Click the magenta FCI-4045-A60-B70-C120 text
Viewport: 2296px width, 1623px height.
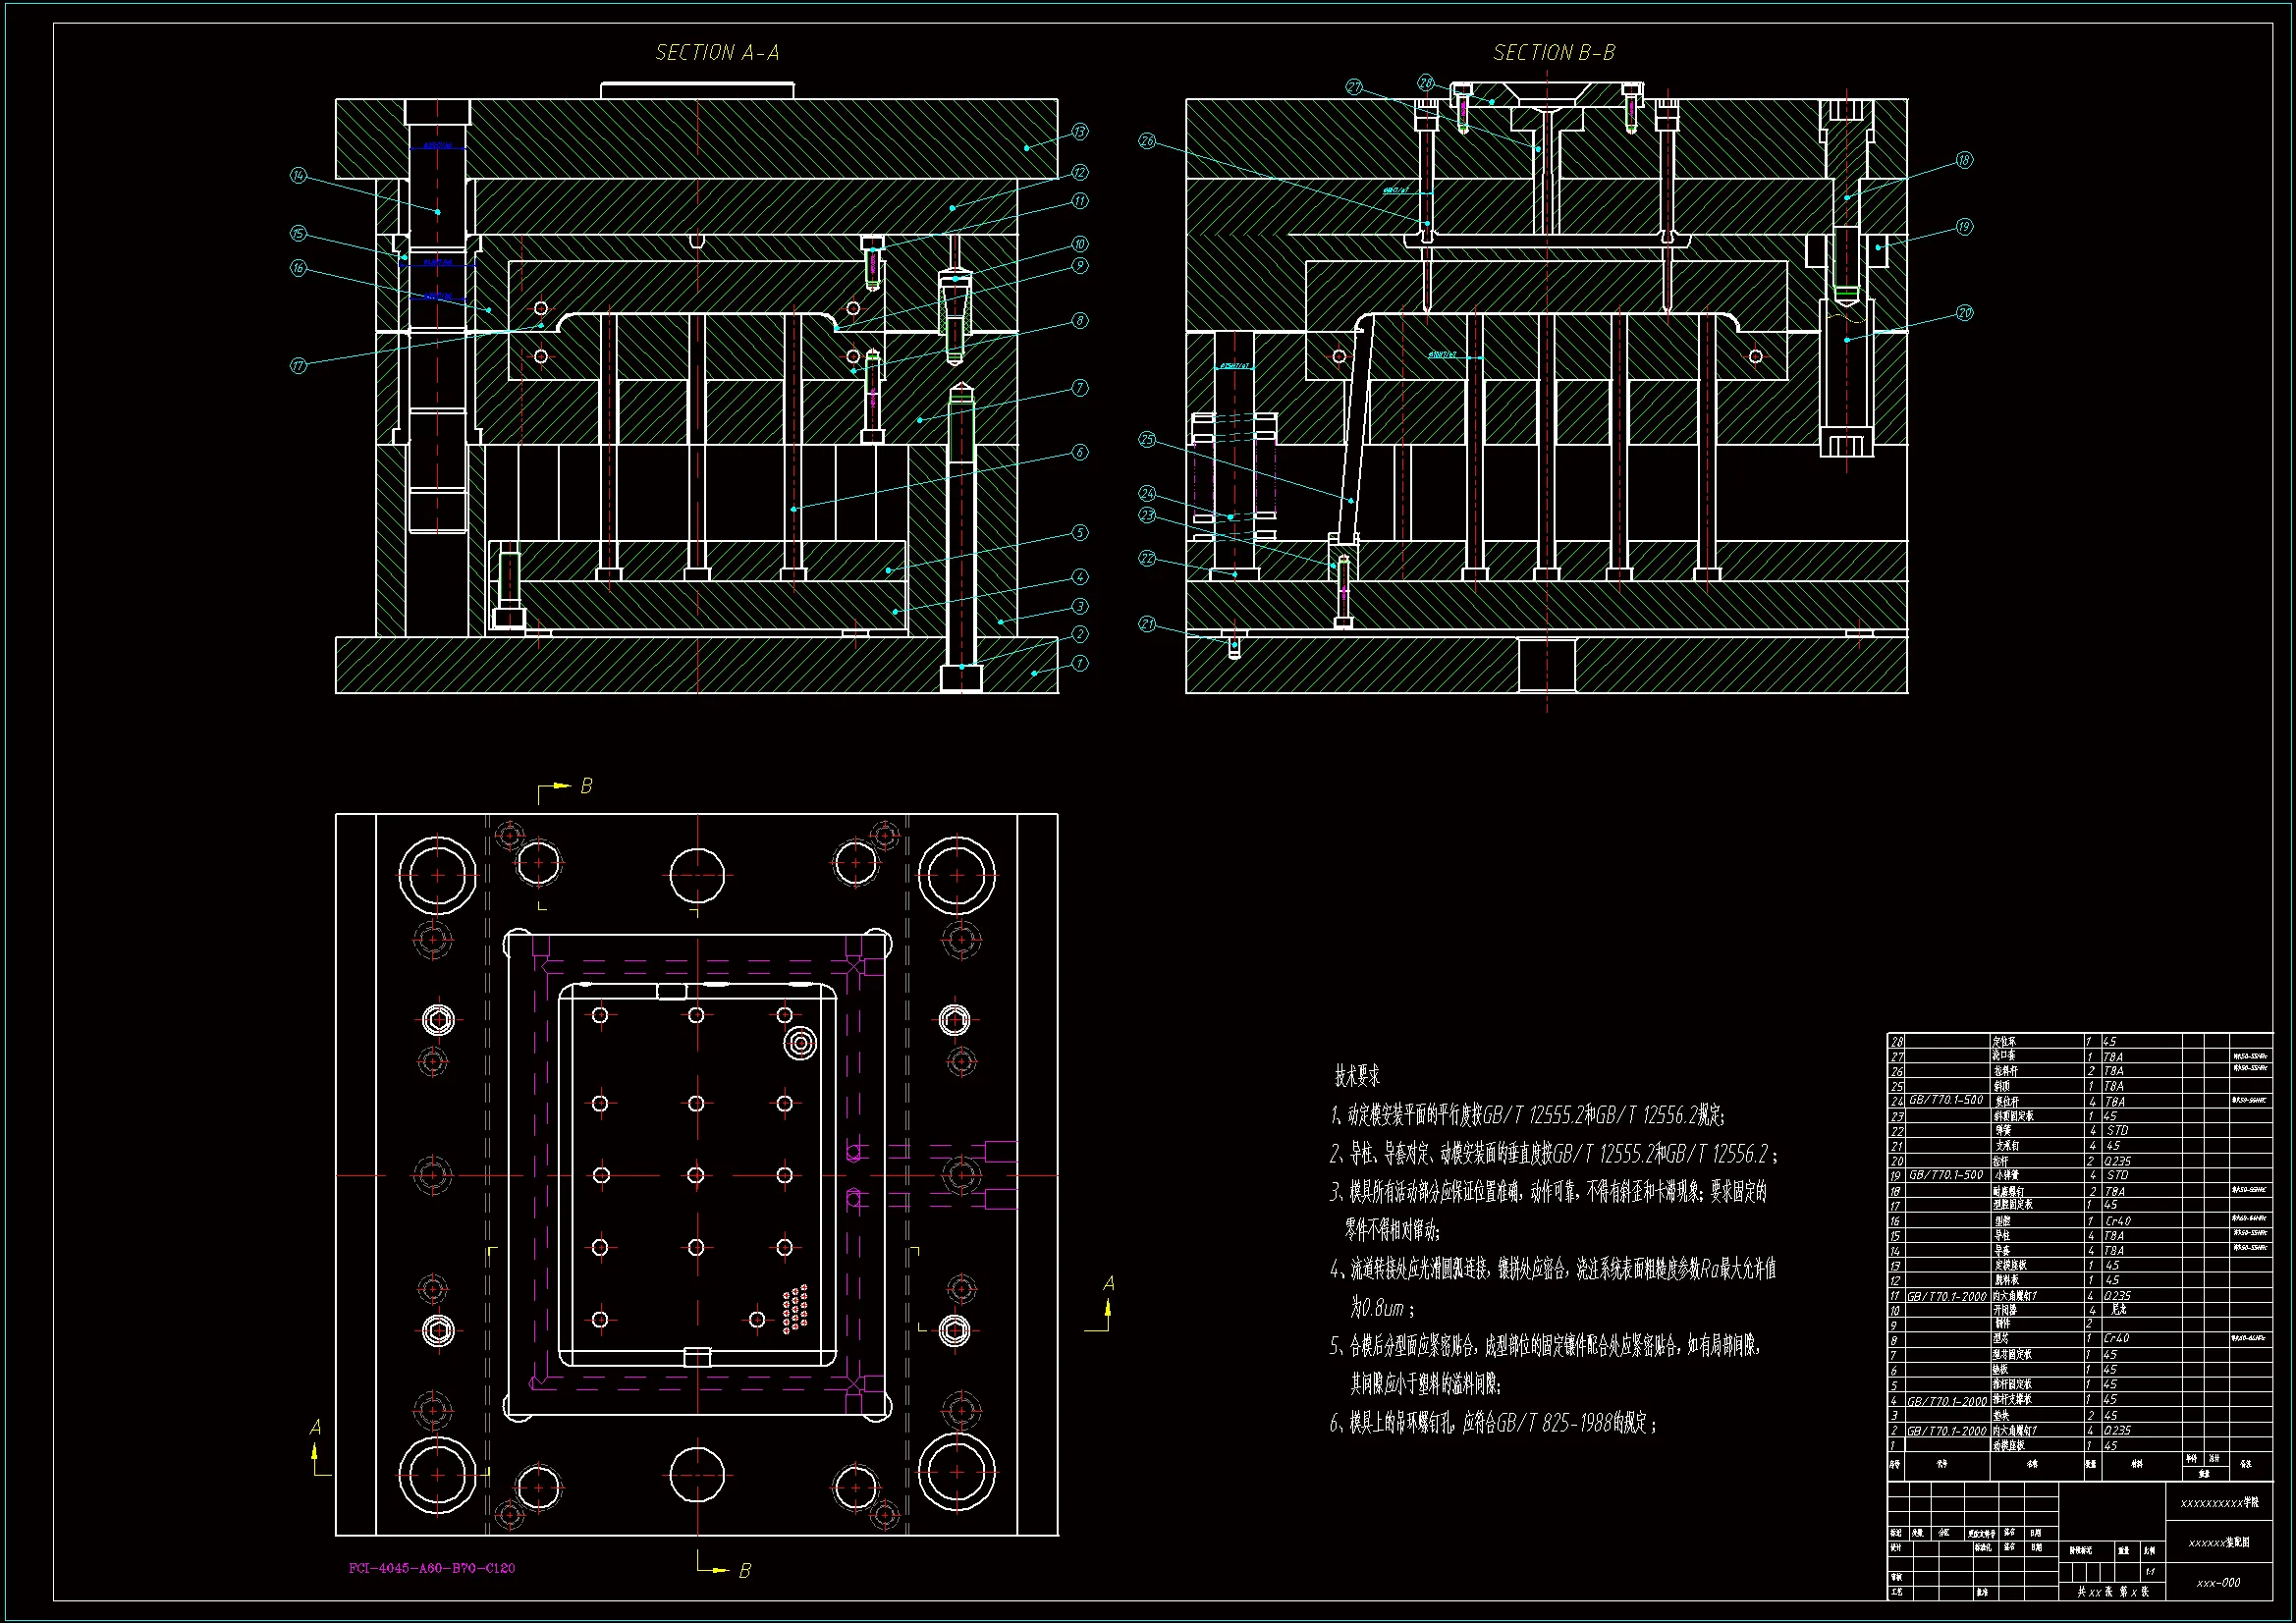point(431,1568)
